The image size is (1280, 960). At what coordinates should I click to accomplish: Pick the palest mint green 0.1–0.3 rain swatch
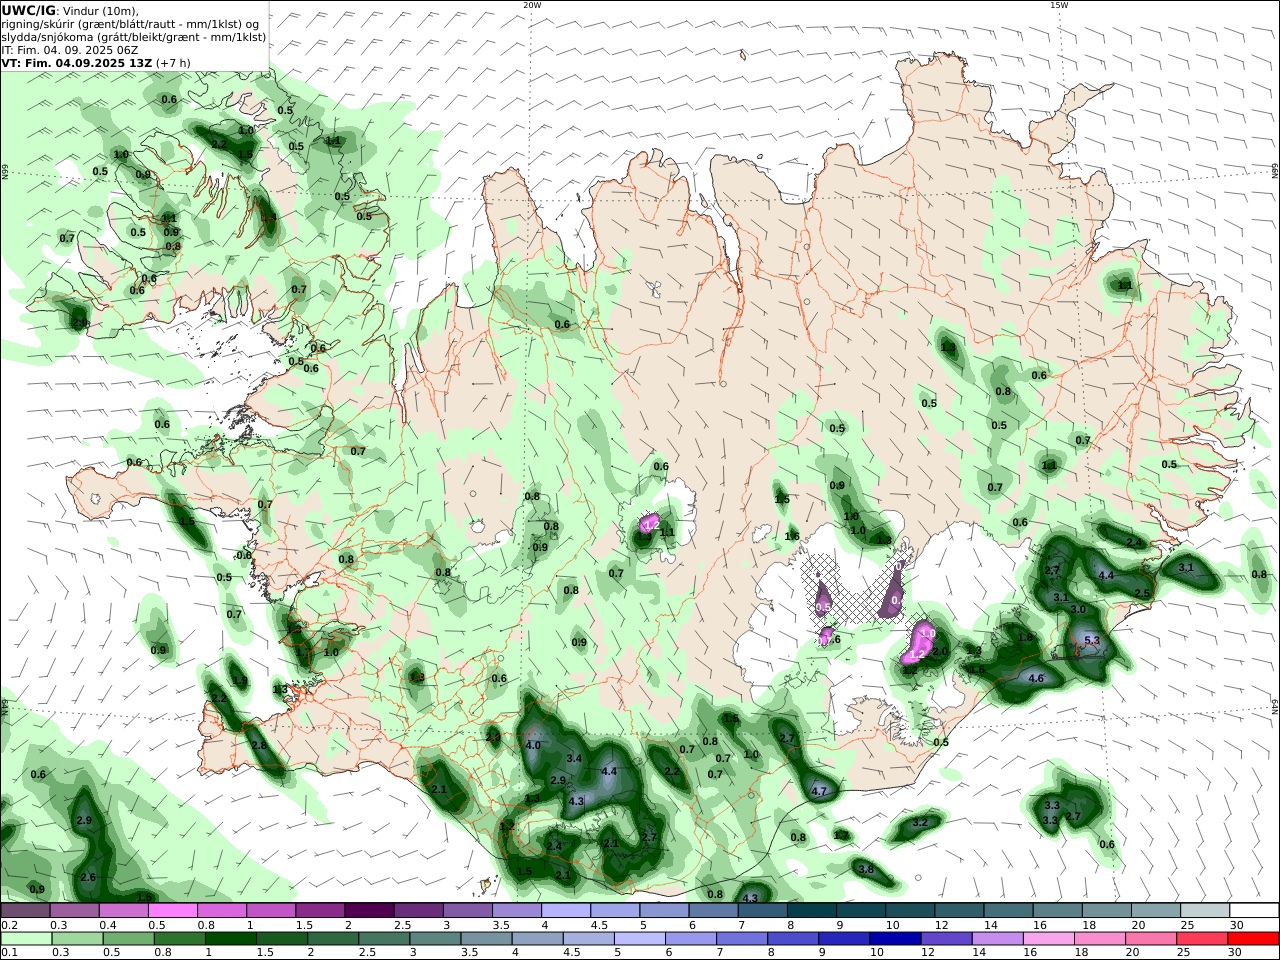click(26, 938)
